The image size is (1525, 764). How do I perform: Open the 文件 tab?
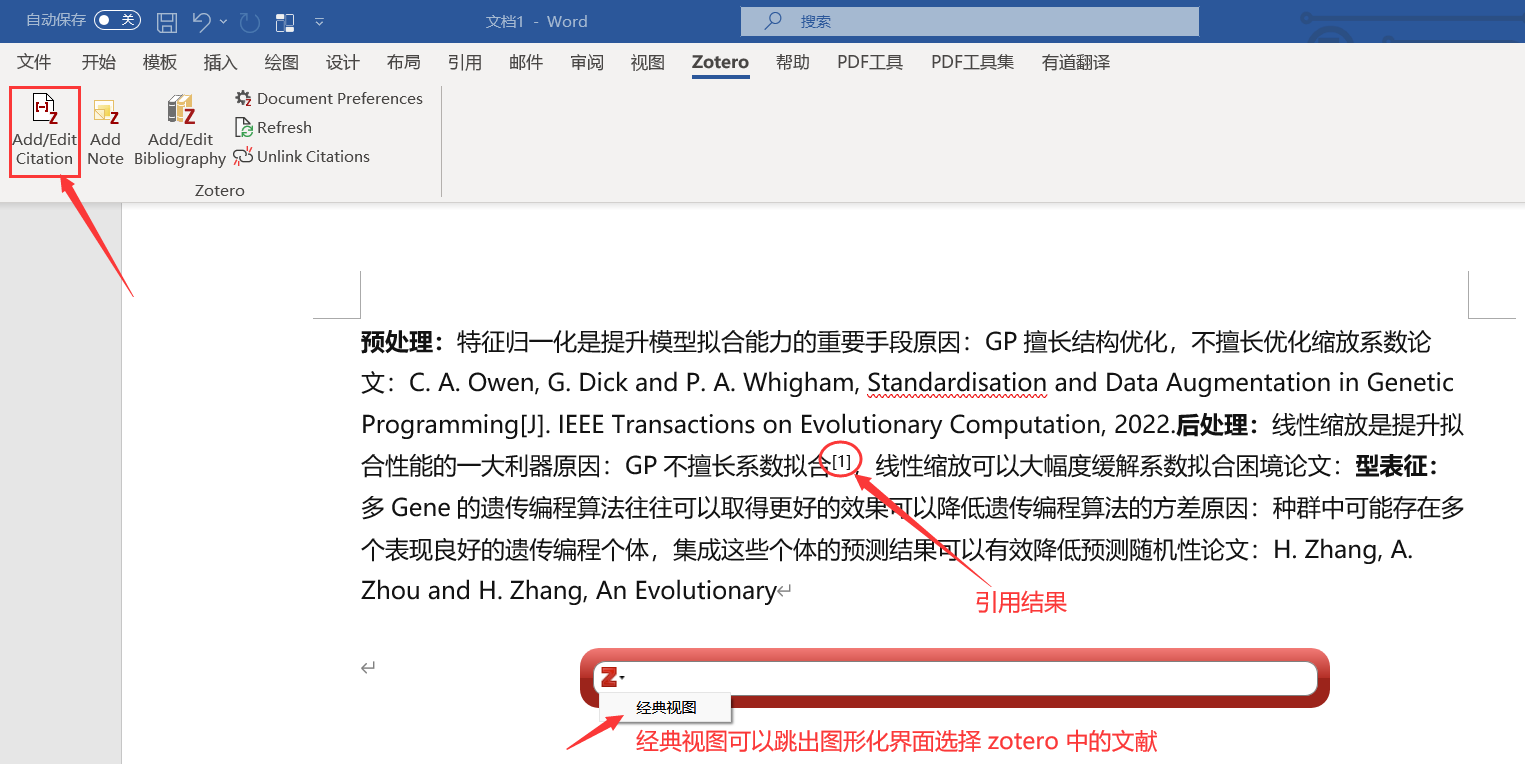tap(35, 62)
